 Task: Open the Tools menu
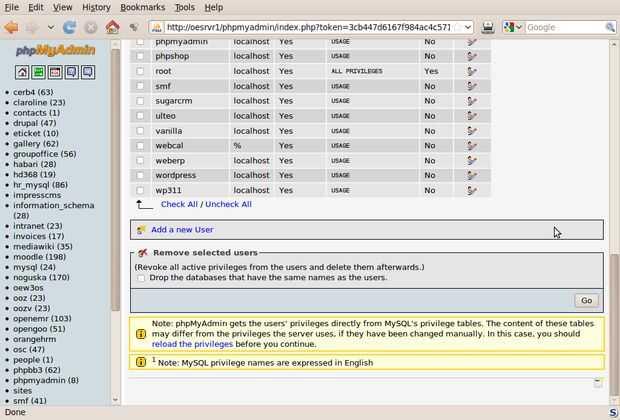(x=185, y=8)
